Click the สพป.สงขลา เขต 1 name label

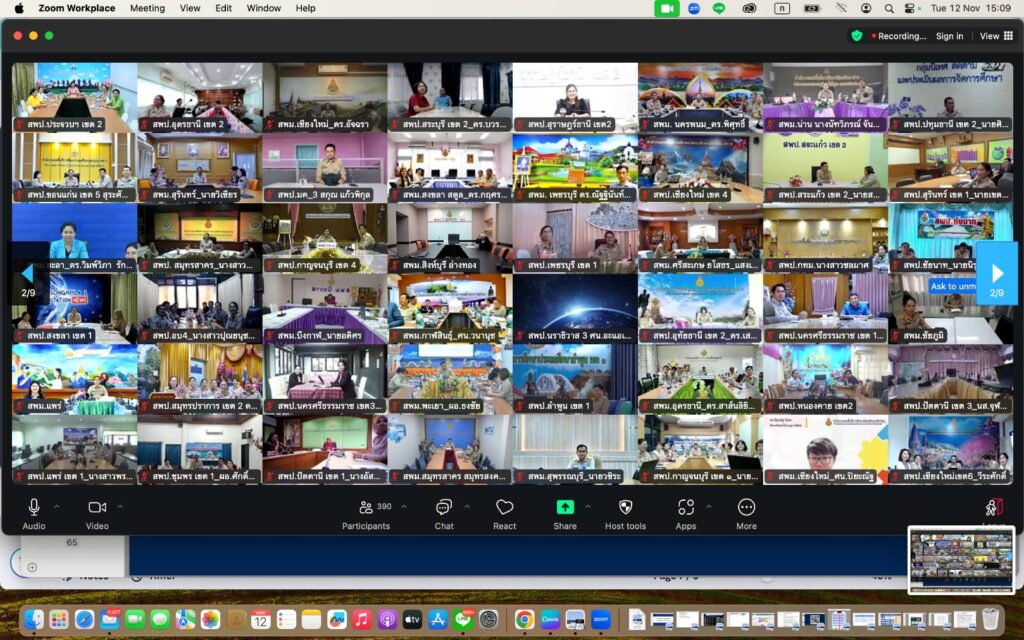(54, 336)
